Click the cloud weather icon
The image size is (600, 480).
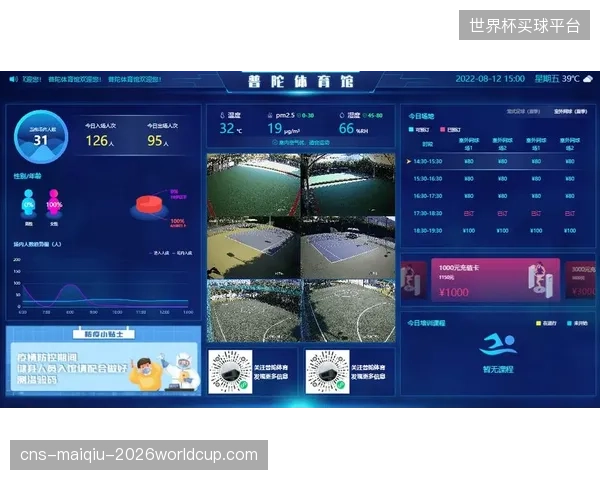pos(588,78)
